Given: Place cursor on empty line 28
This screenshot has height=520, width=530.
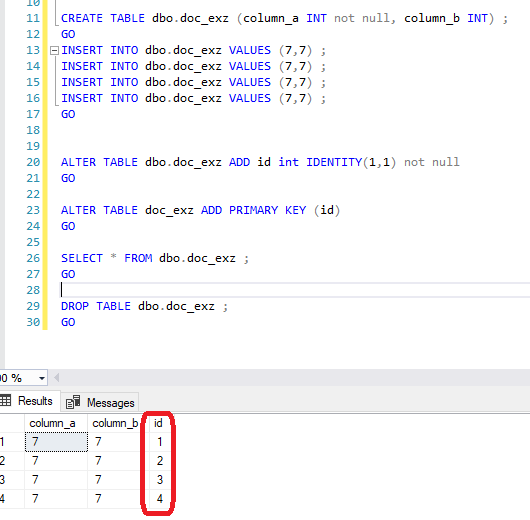Looking at the screenshot, I should (294, 290).
